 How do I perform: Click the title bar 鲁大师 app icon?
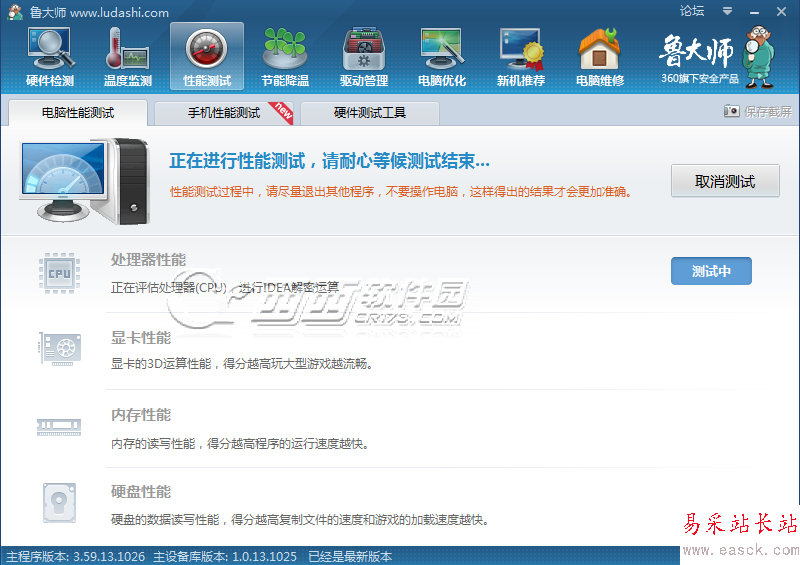15,12
